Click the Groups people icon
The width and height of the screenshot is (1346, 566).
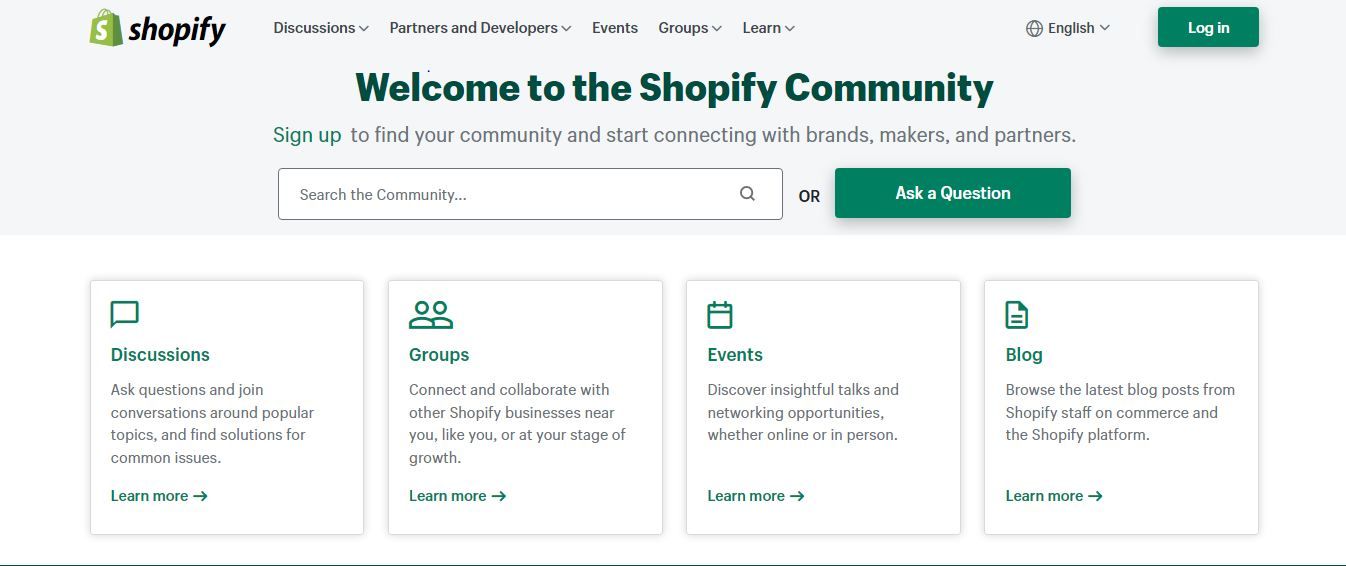[431, 315]
